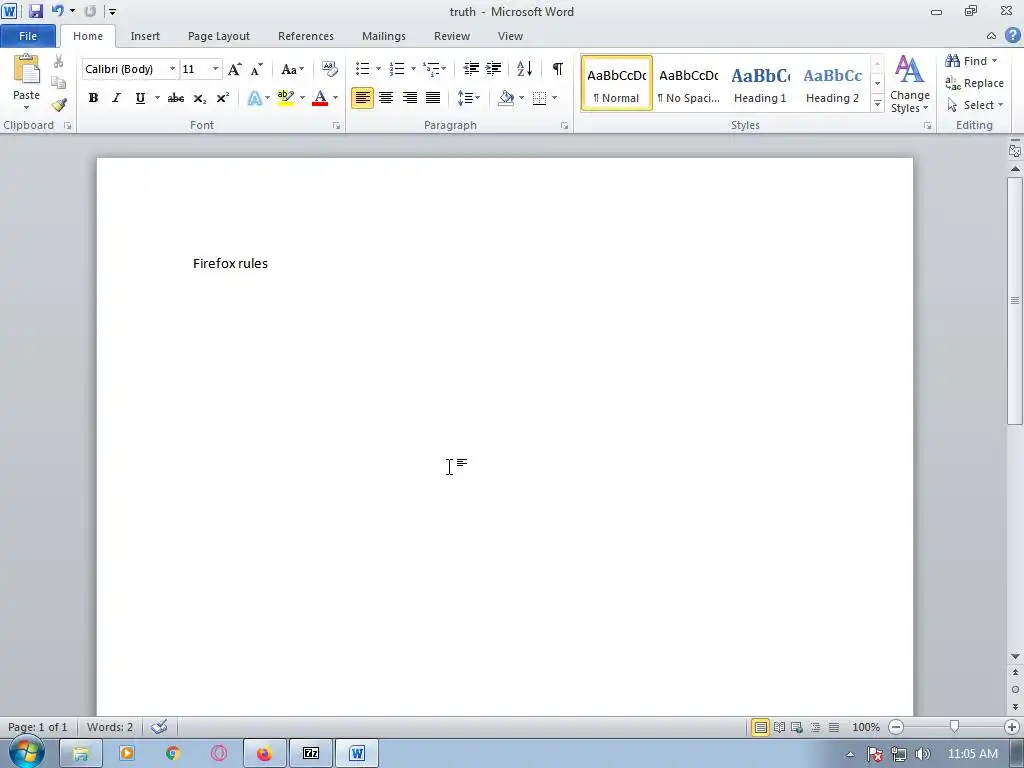Click the Replace button
Viewport: 1024px width, 768px height.
tap(974, 83)
